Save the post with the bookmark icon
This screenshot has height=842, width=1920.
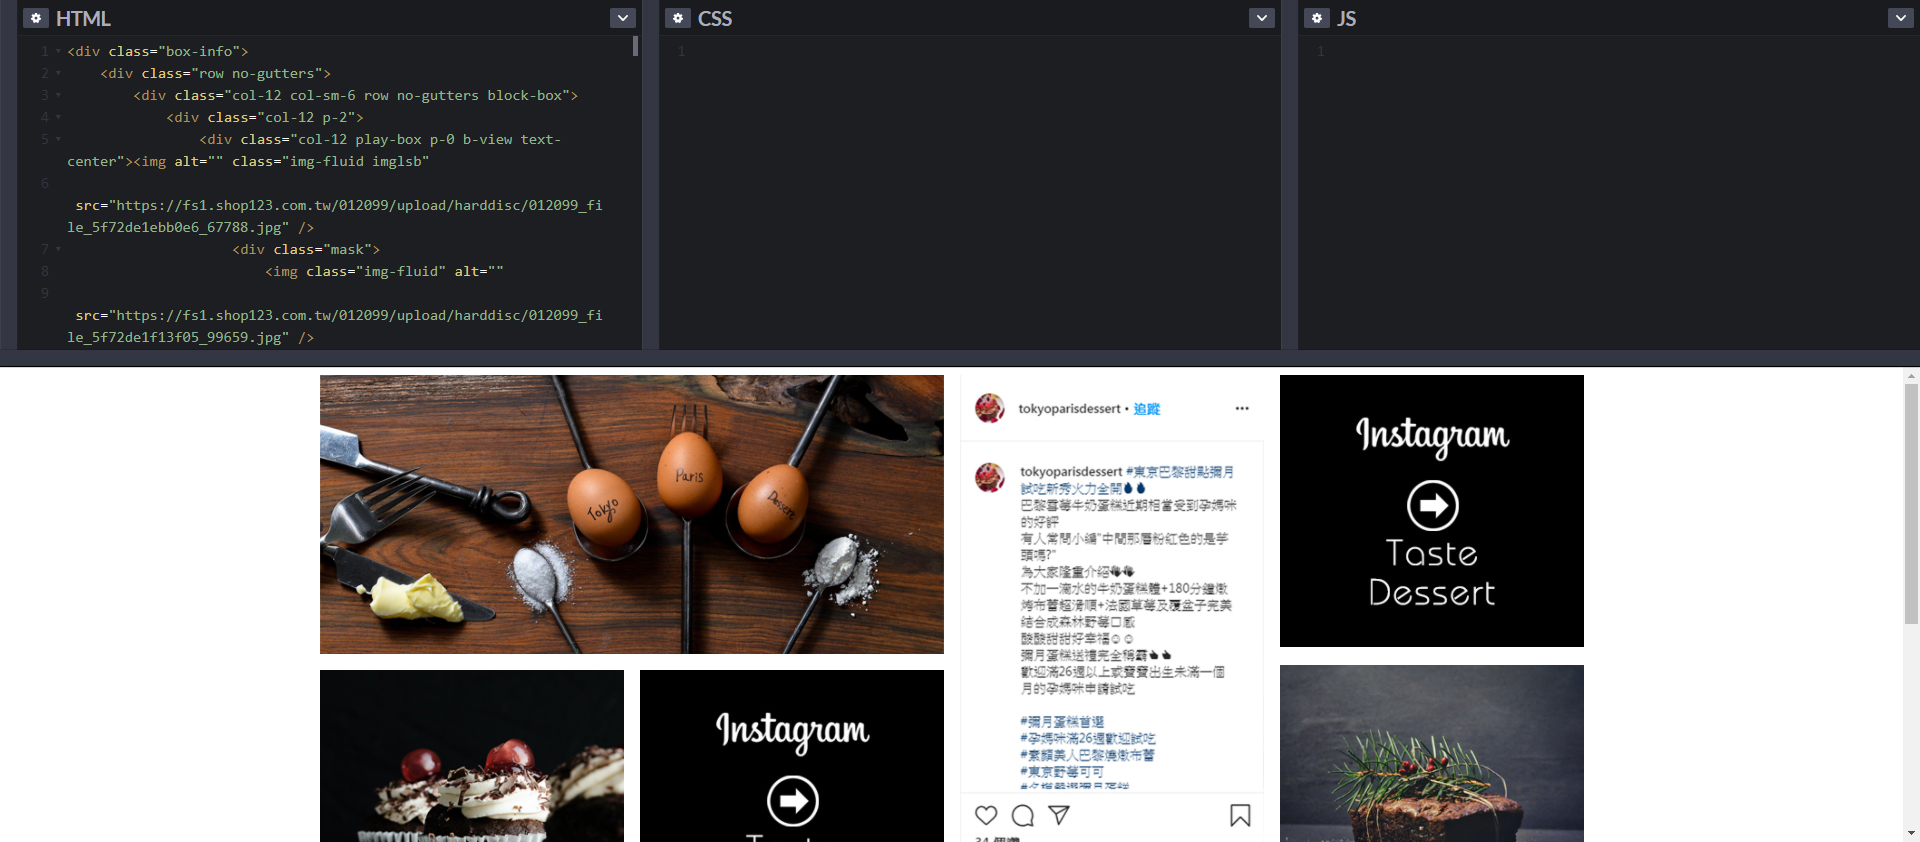[x=1240, y=815]
